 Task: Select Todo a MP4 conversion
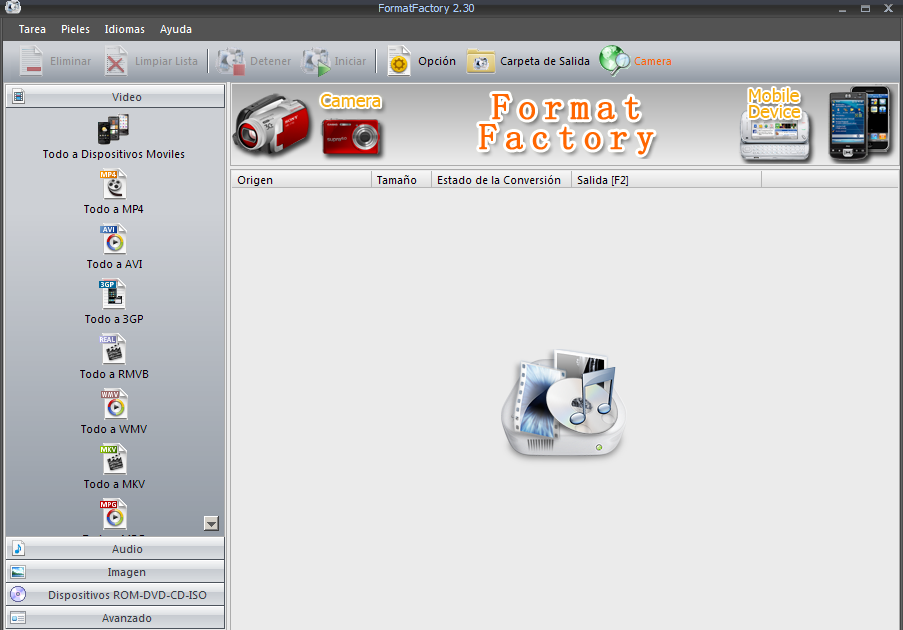(113, 190)
